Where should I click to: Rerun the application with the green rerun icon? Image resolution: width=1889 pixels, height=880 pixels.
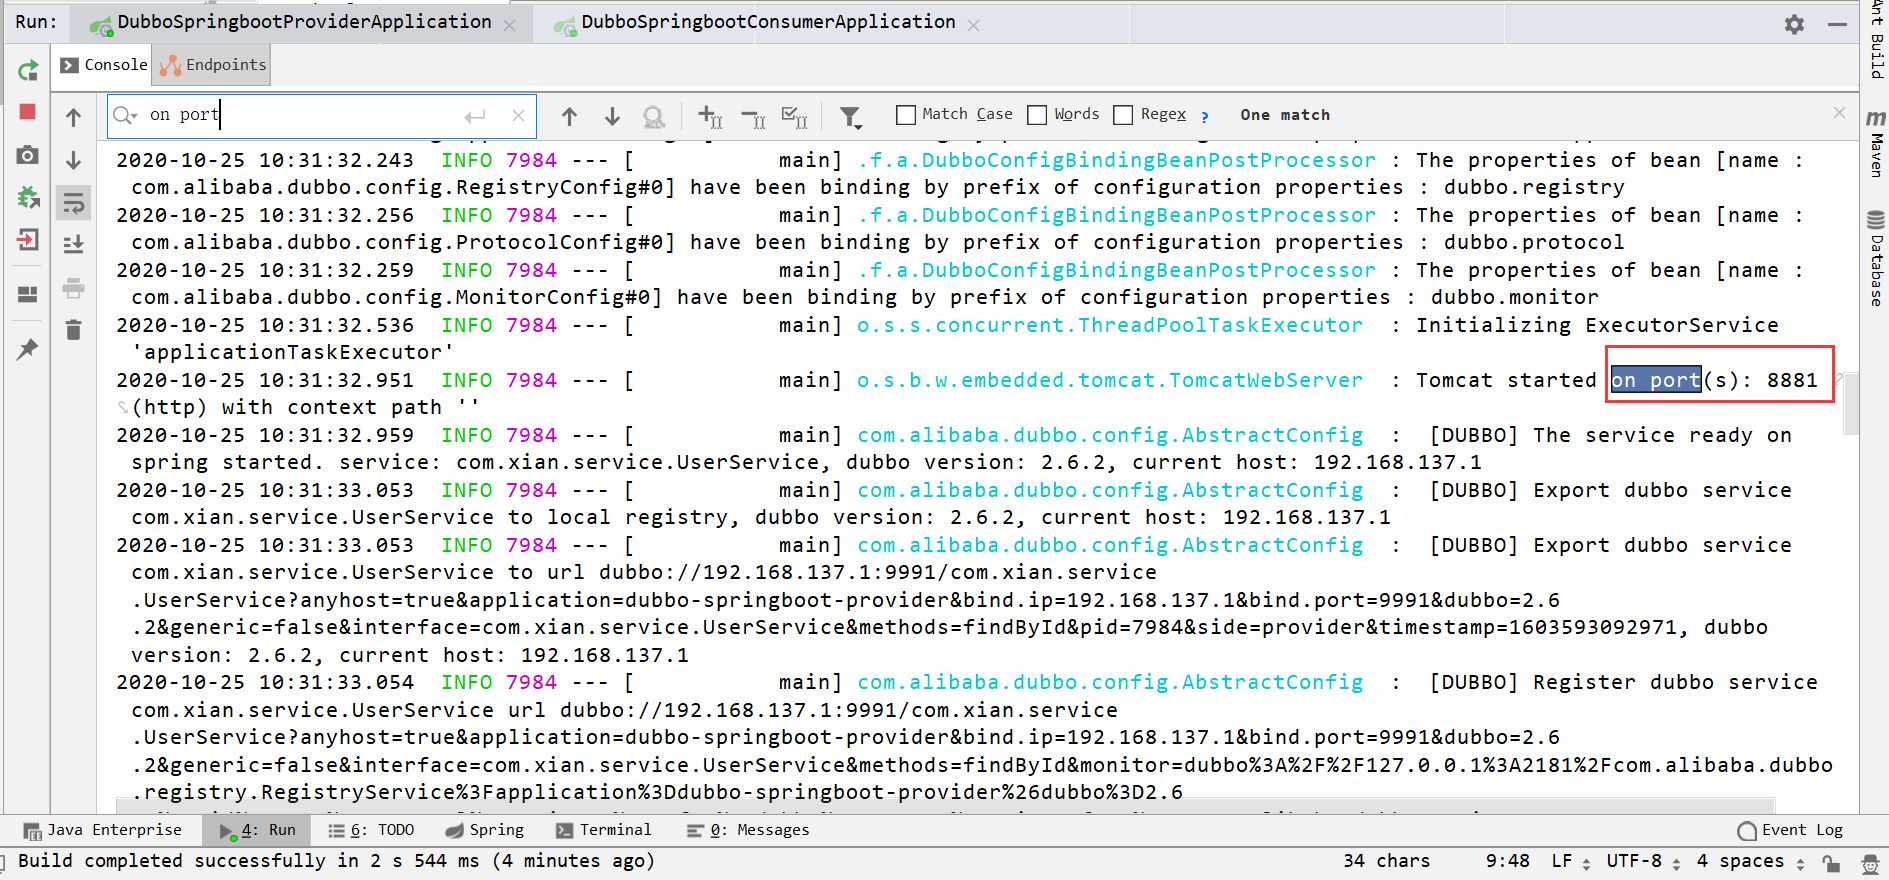(28, 70)
